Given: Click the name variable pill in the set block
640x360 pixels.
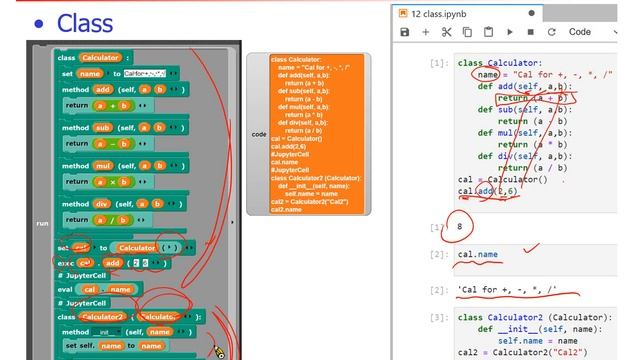Looking at the screenshot, I should pyautogui.click(x=90, y=73).
